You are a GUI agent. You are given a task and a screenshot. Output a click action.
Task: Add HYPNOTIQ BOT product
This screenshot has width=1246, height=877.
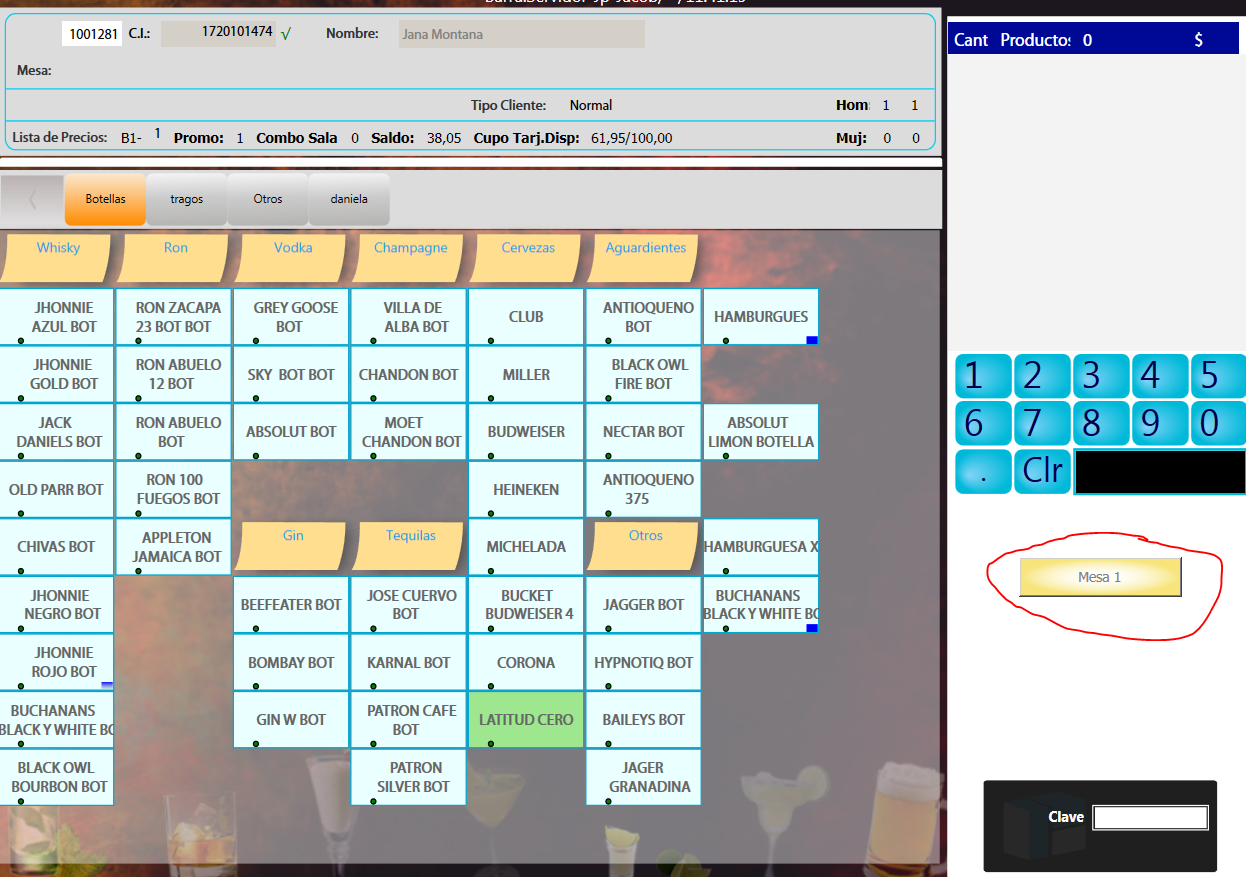pos(644,662)
